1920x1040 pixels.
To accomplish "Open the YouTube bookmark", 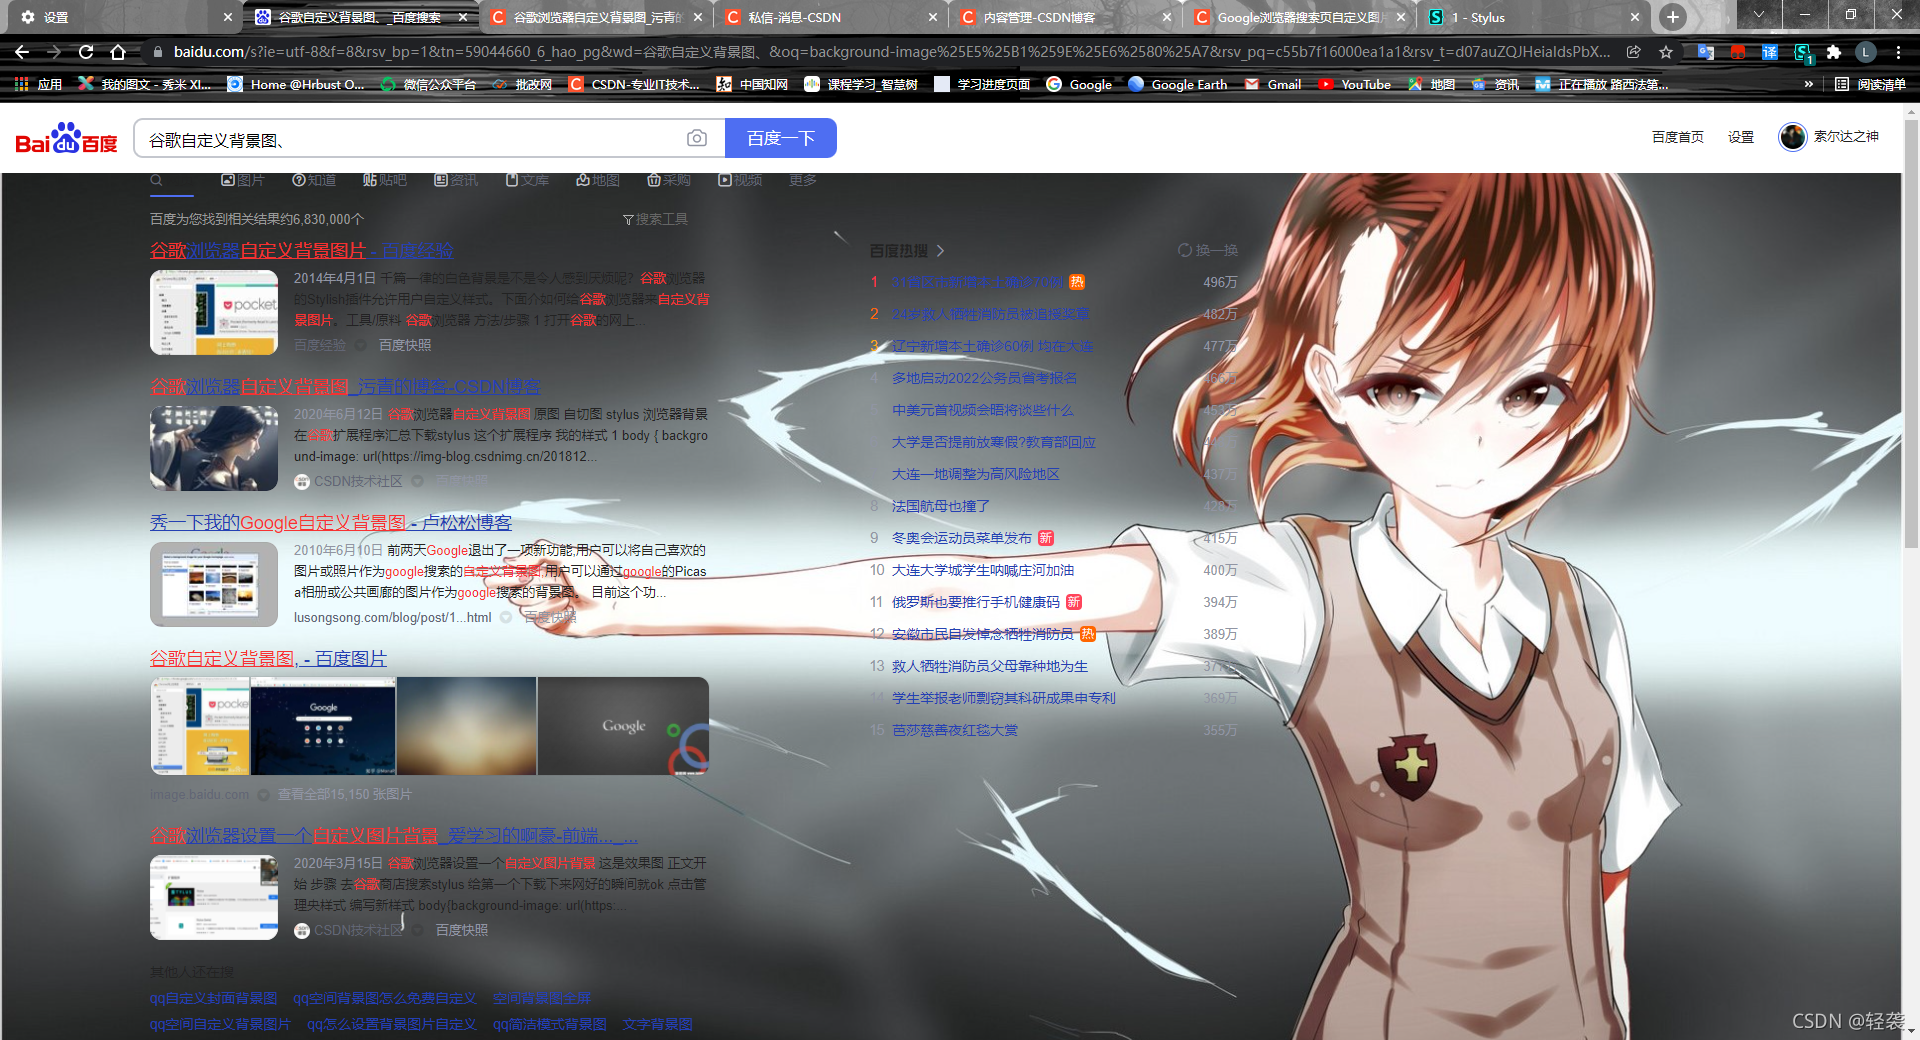I will tap(1354, 84).
